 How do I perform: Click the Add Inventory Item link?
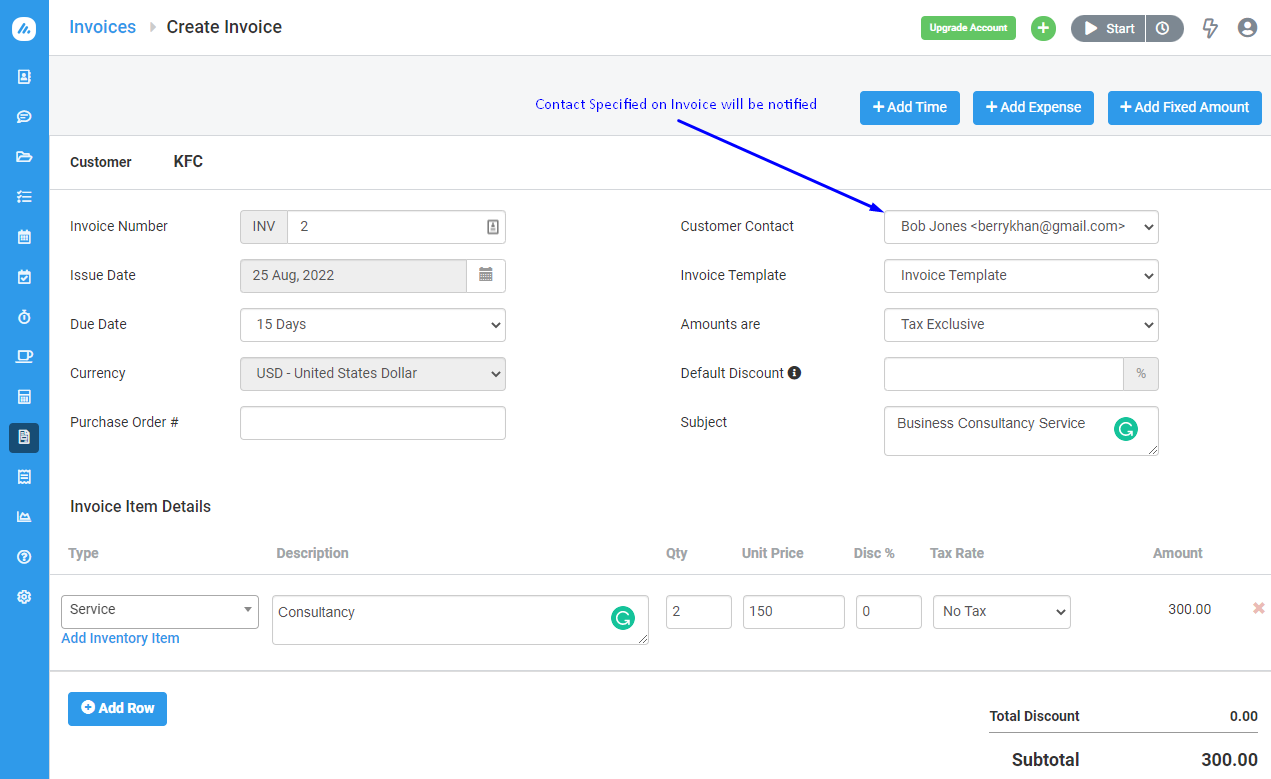(x=120, y=638)
